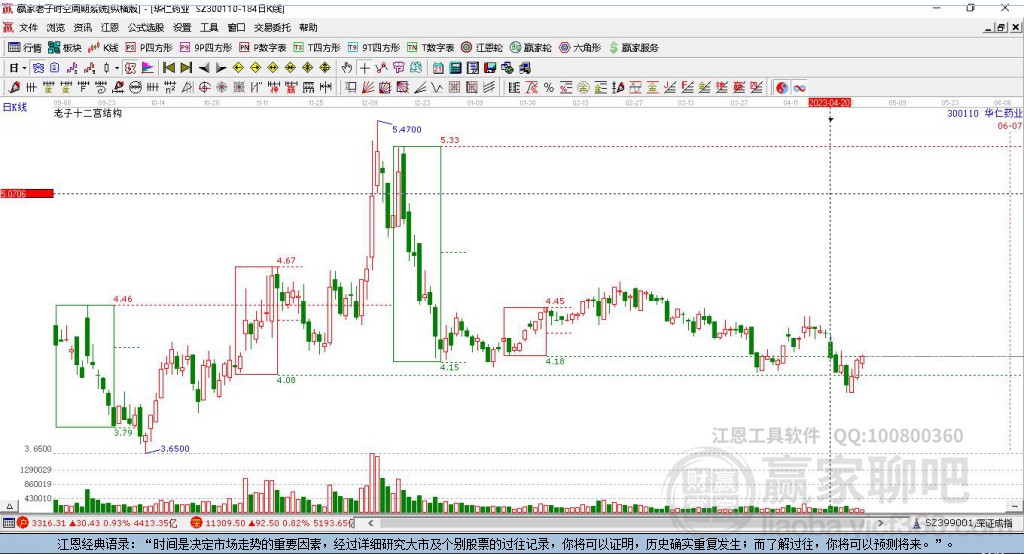Open the 窗口 menu
Screen dimensions: 1024x554
coord(236,27)
